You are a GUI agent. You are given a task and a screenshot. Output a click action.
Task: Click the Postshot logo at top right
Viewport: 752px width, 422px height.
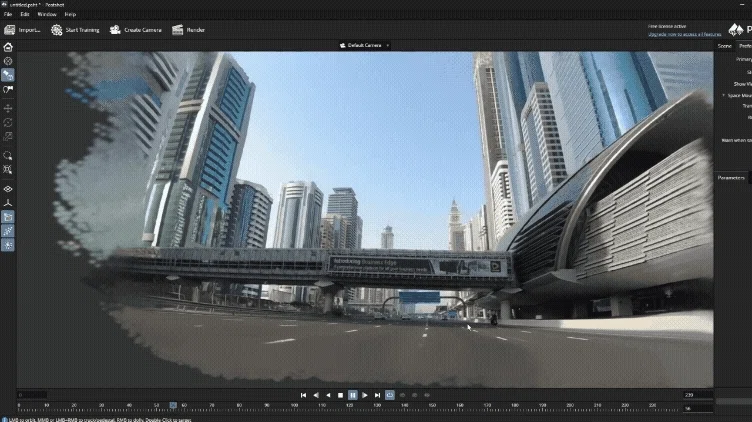tap(739, 30)
